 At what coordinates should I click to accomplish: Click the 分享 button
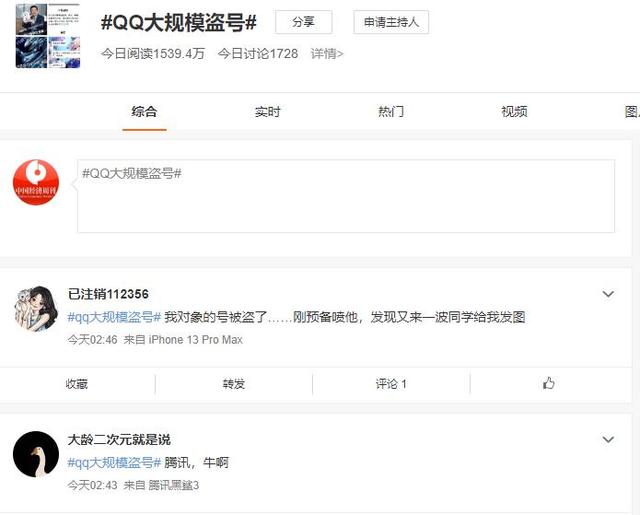point(303,22)
